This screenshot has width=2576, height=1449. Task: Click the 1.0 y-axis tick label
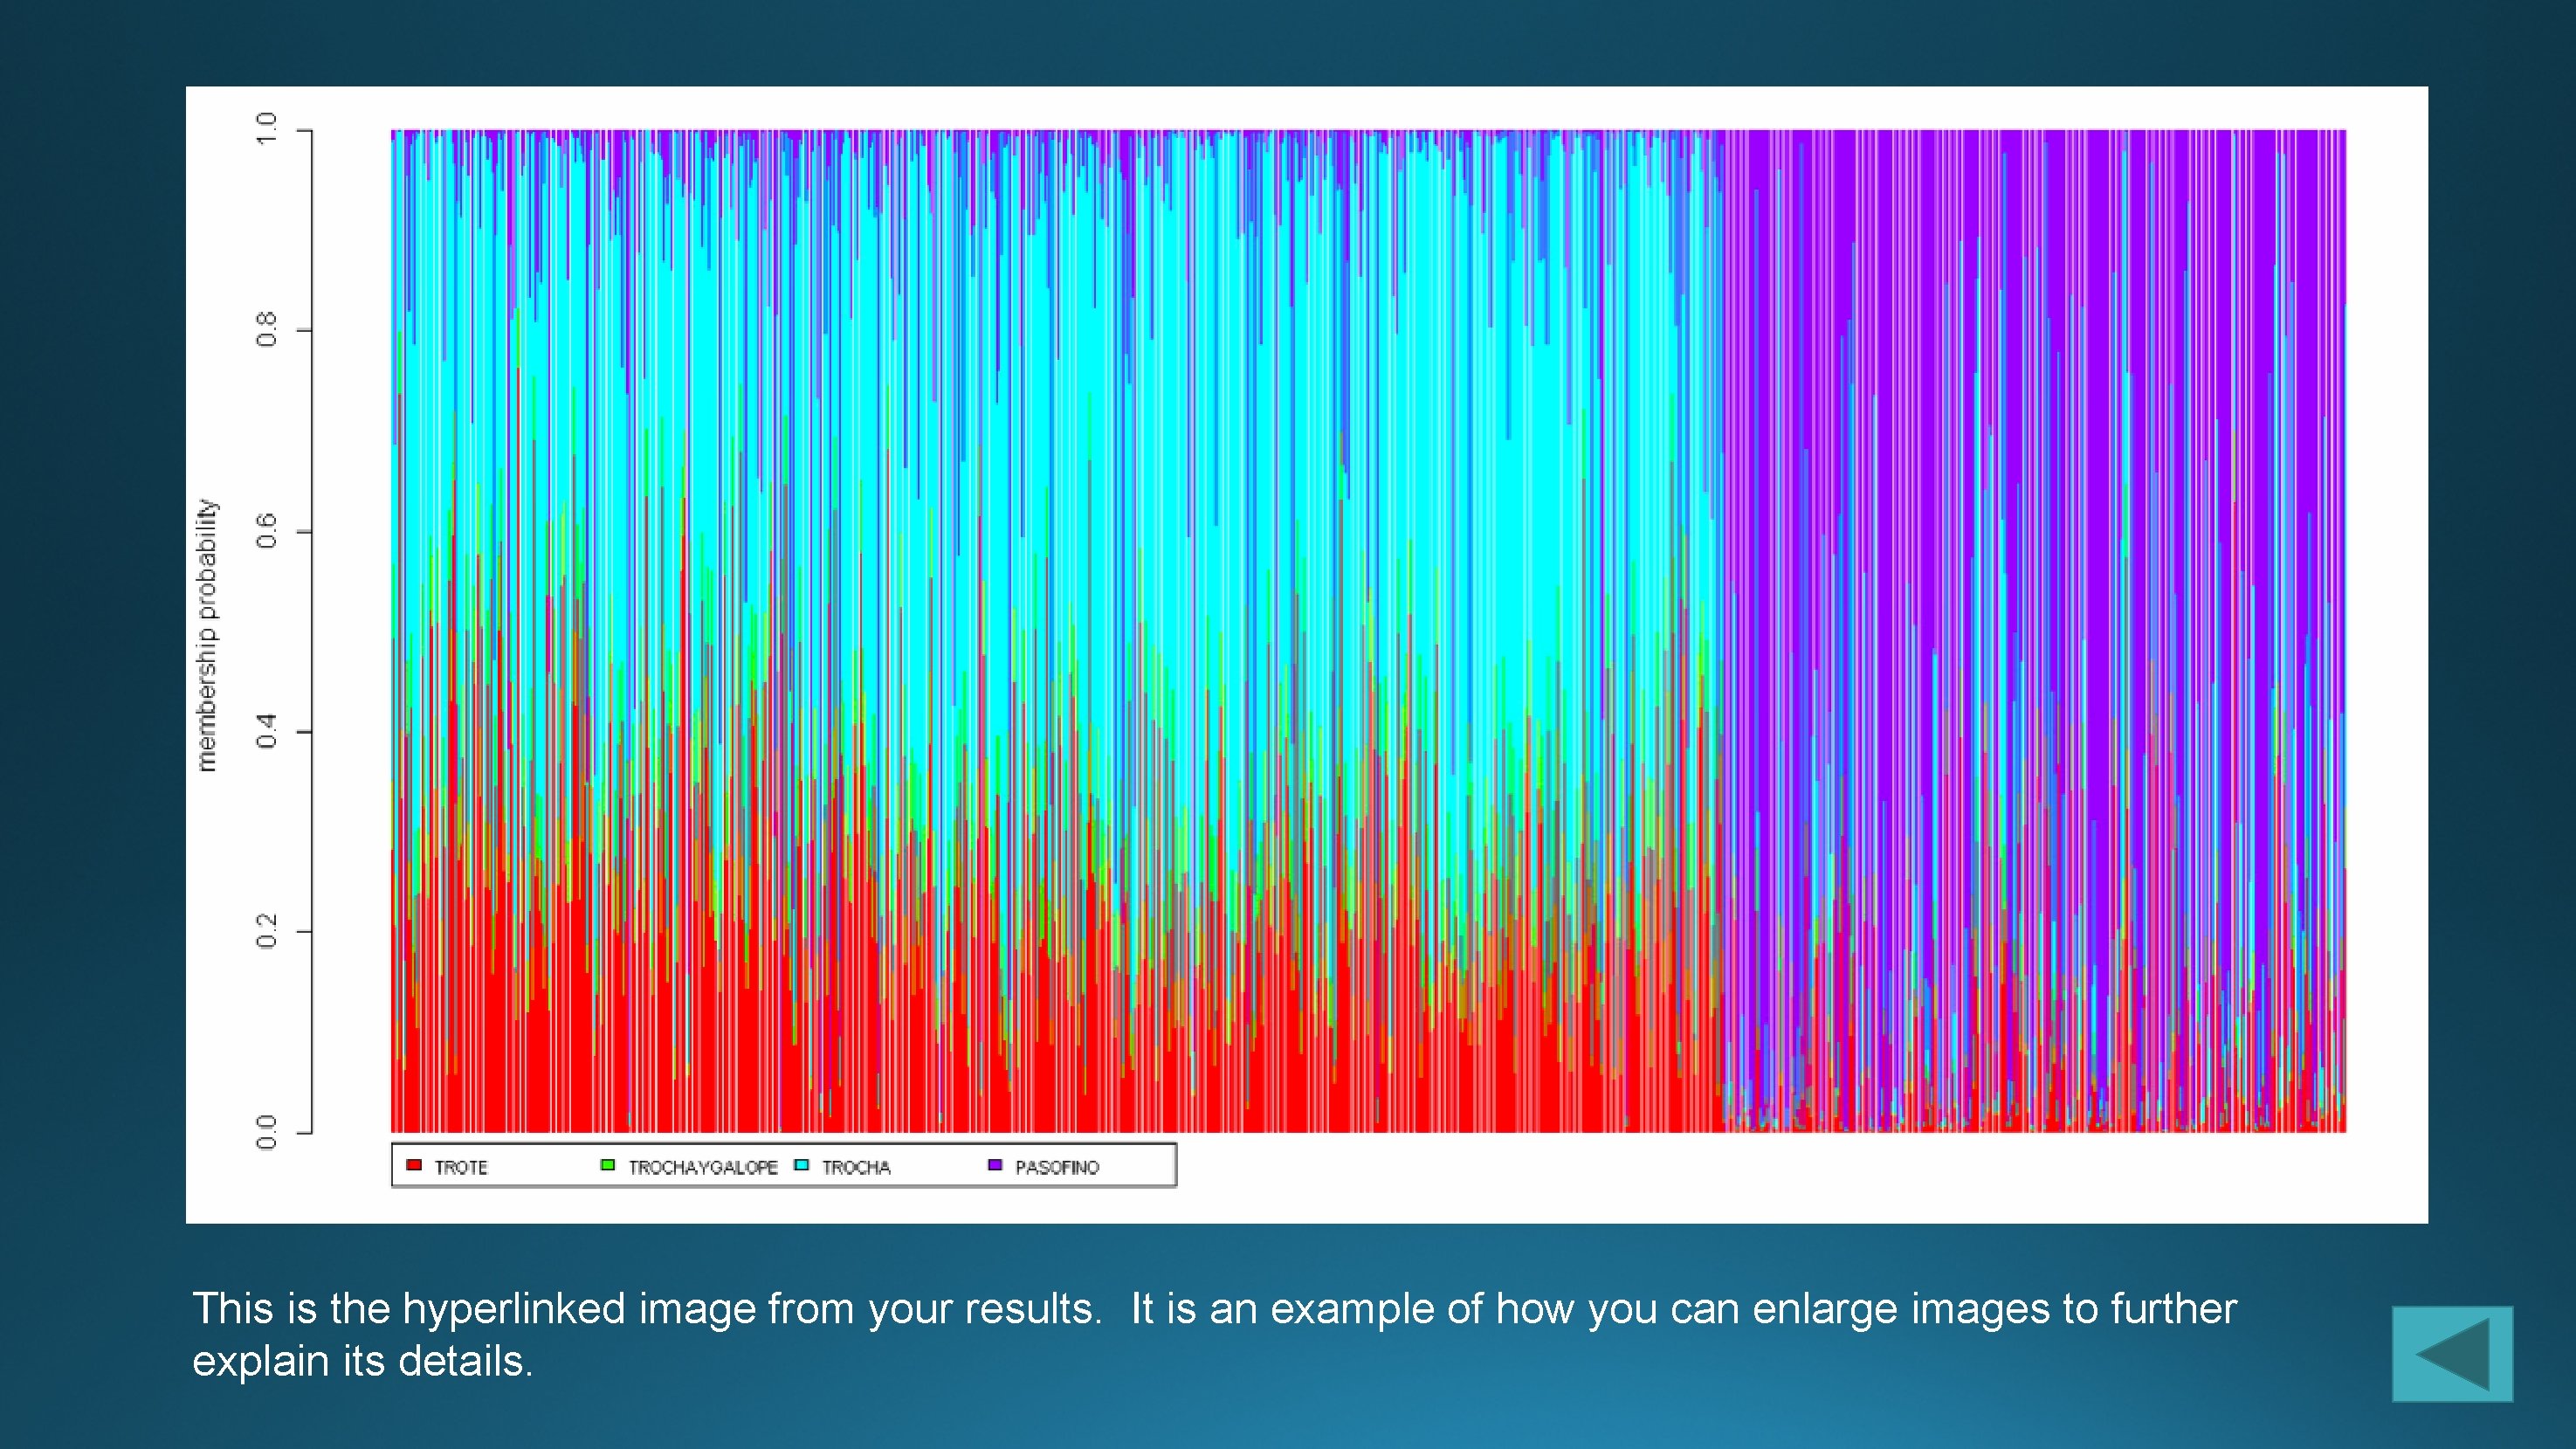(x=266, y=129)
